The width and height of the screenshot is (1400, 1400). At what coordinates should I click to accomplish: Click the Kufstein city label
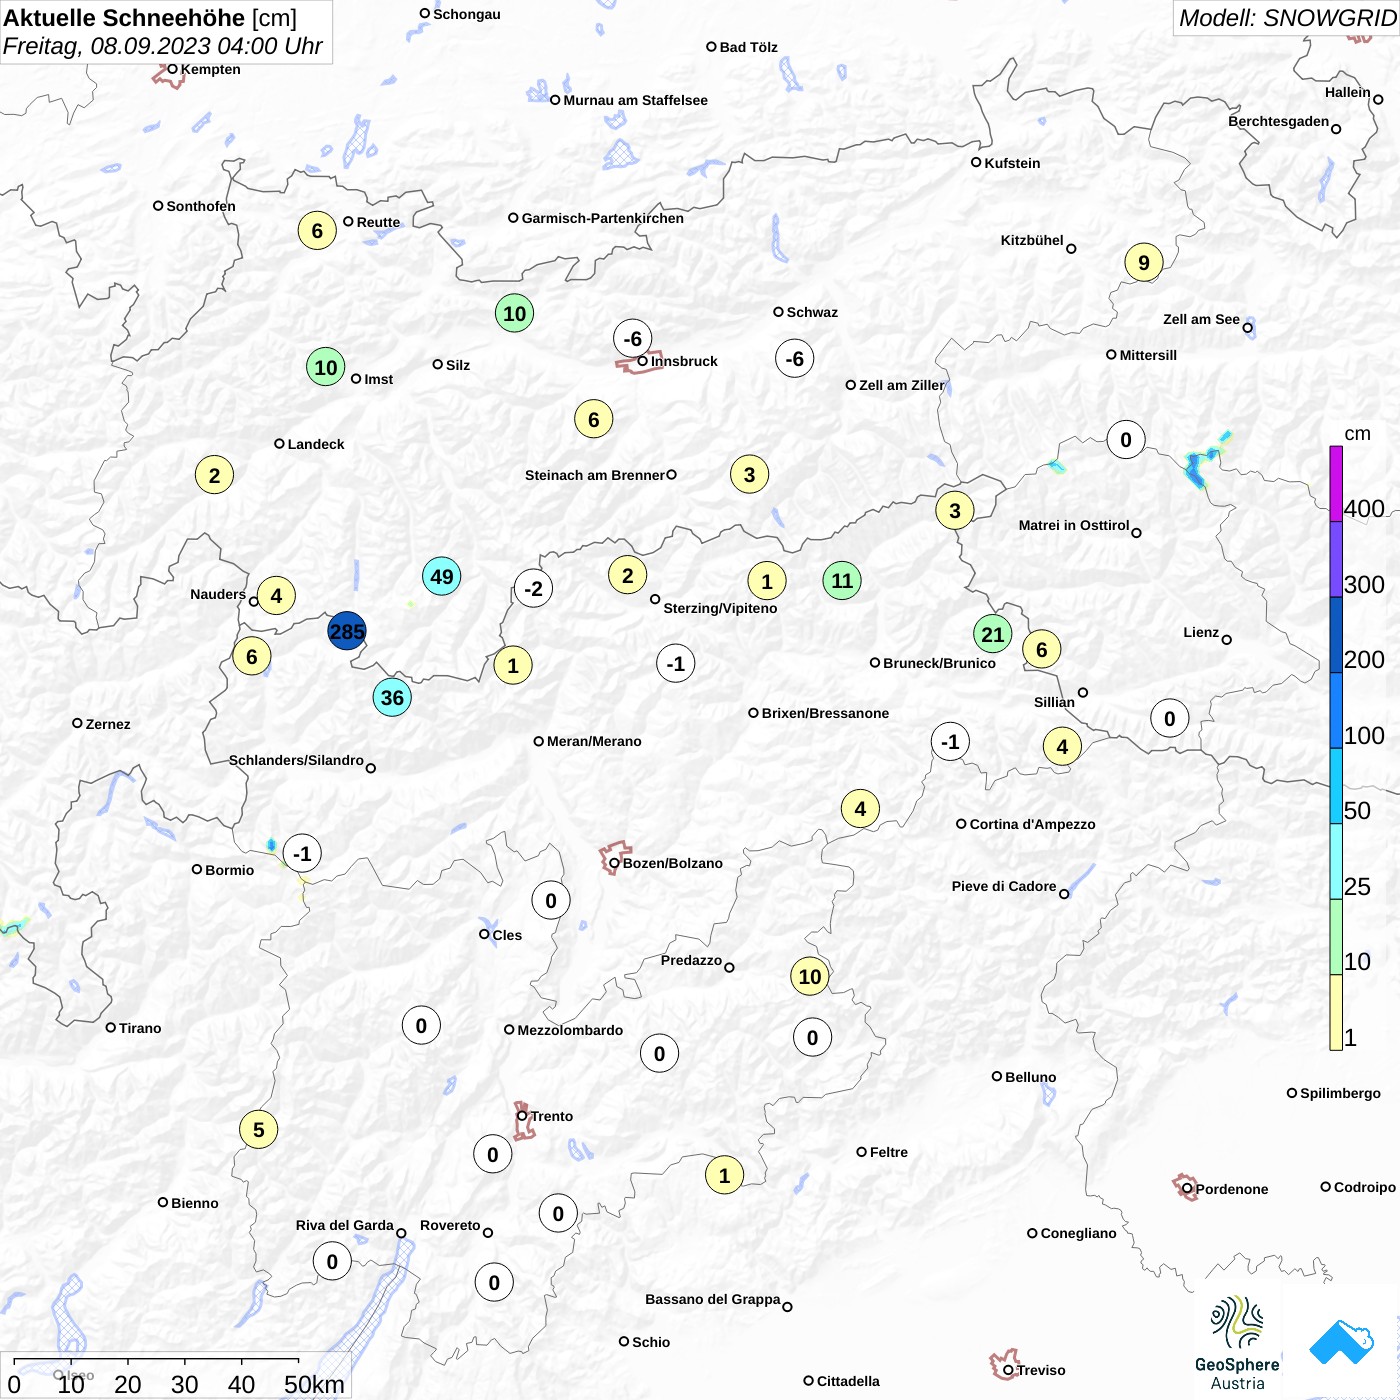pos(1012,163)
